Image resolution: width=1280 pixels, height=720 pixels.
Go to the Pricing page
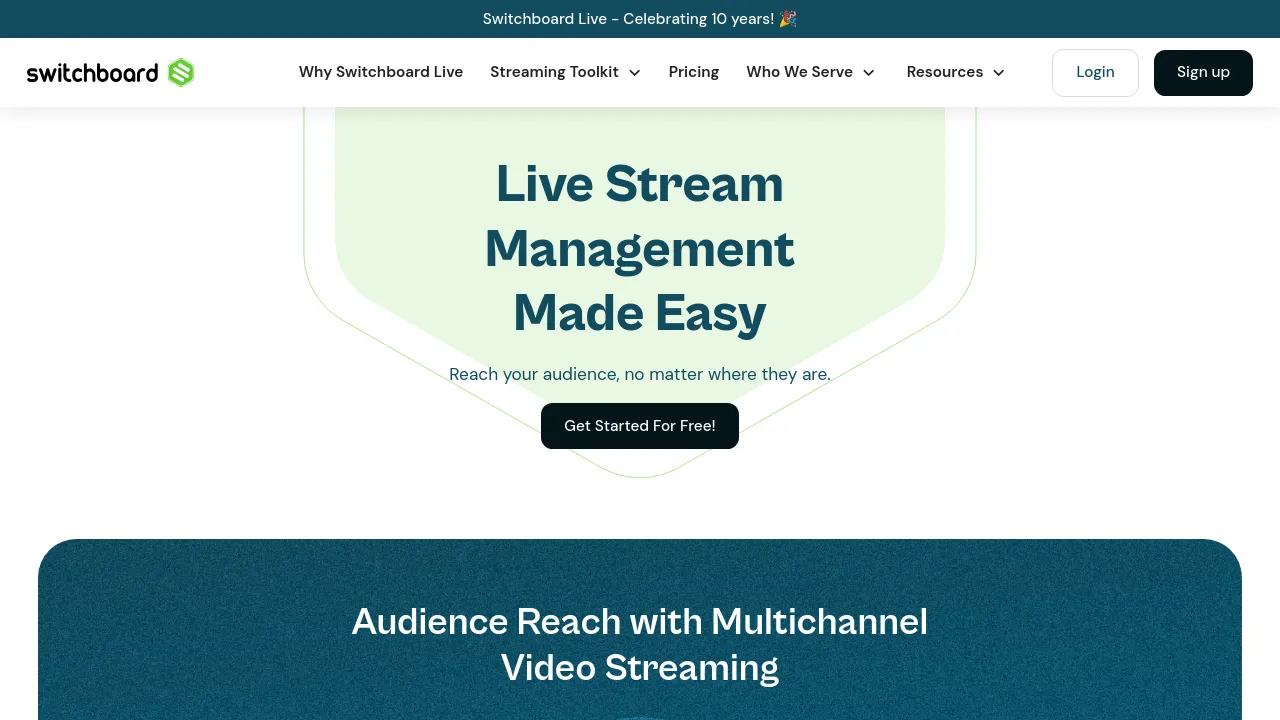point(694,72)
